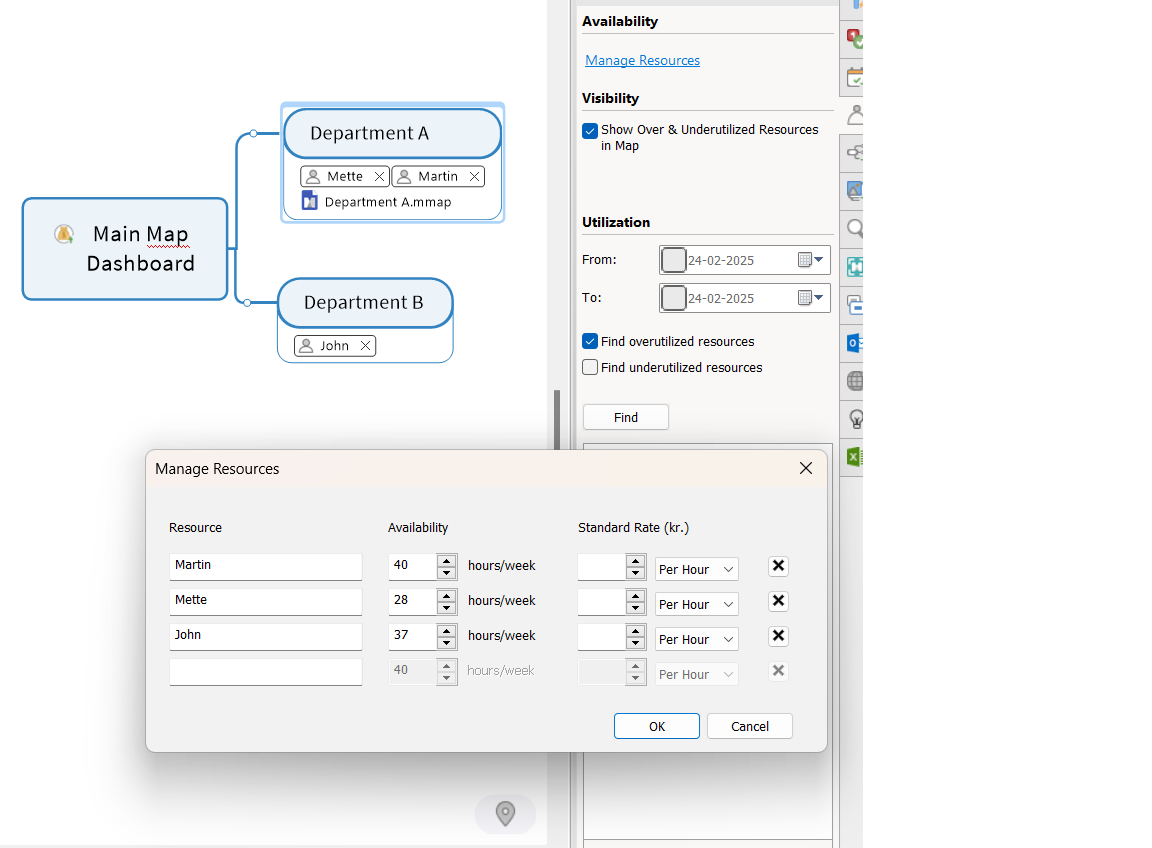Viewport: 1152px width, 848px height.
Task: Delete the Martin resource row
Action: click(x=778, y=566)
